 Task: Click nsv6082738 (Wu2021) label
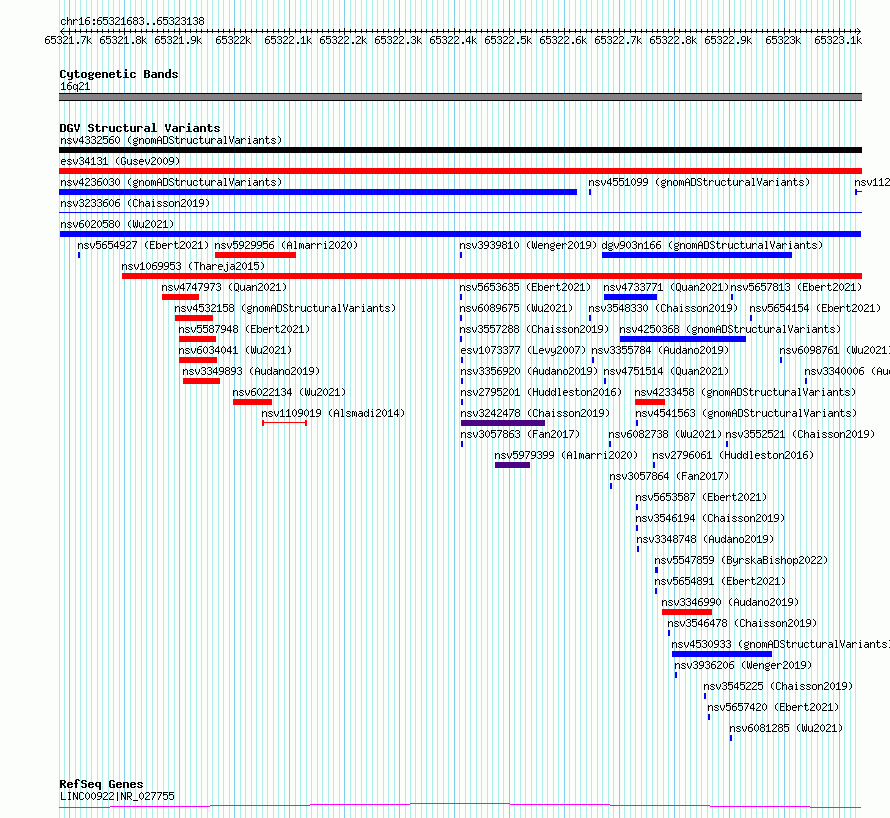coord(665,434)
